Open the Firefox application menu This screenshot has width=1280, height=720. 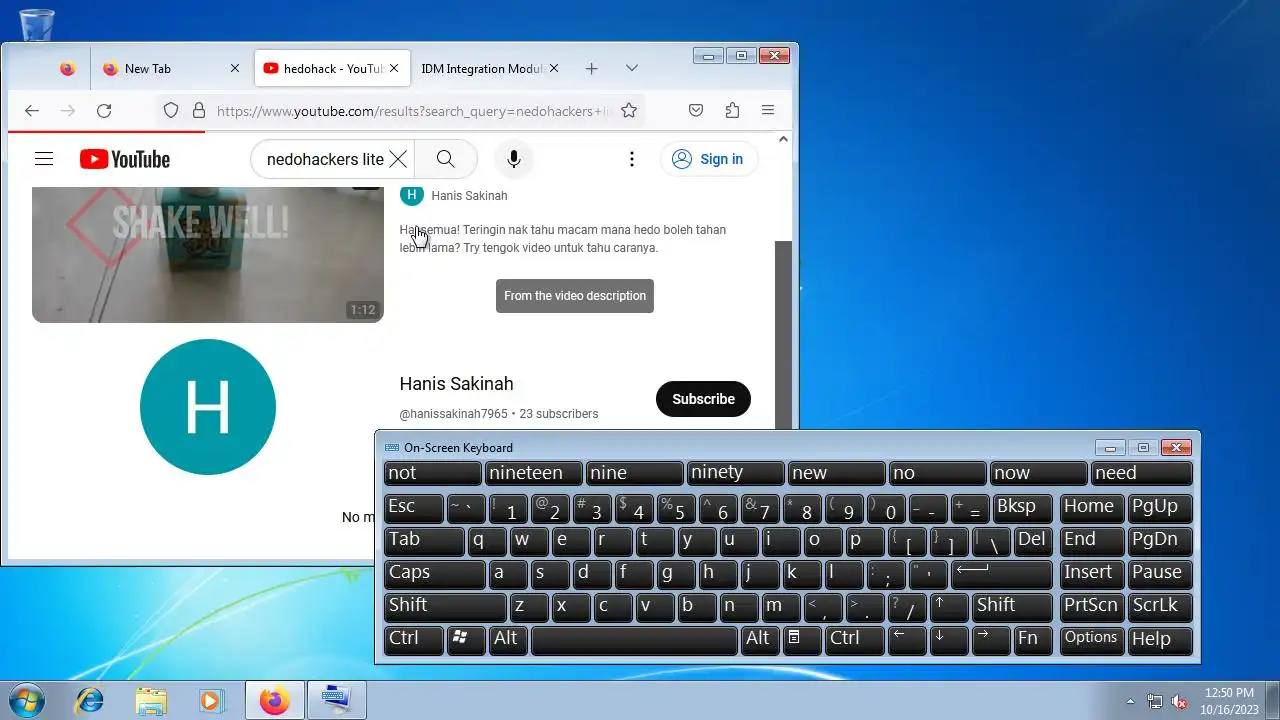point(768,111)
